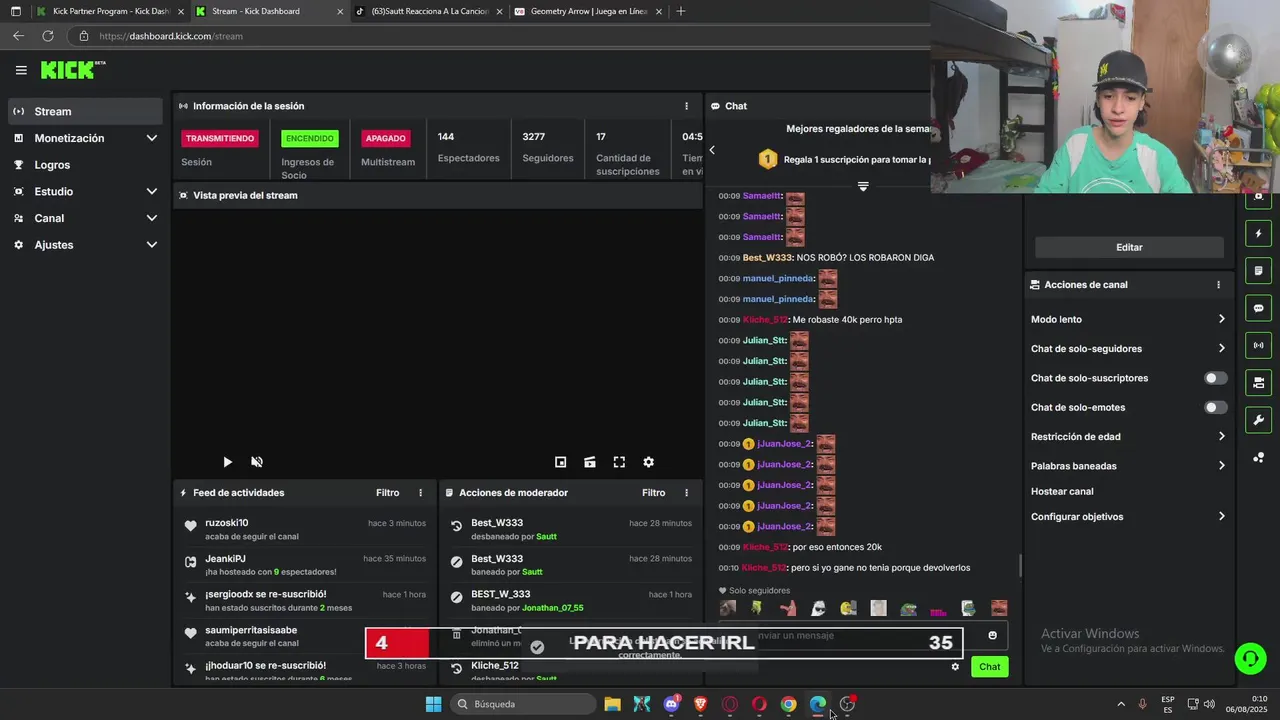Open Chat de solo-seguidores options

[1128, 349]
